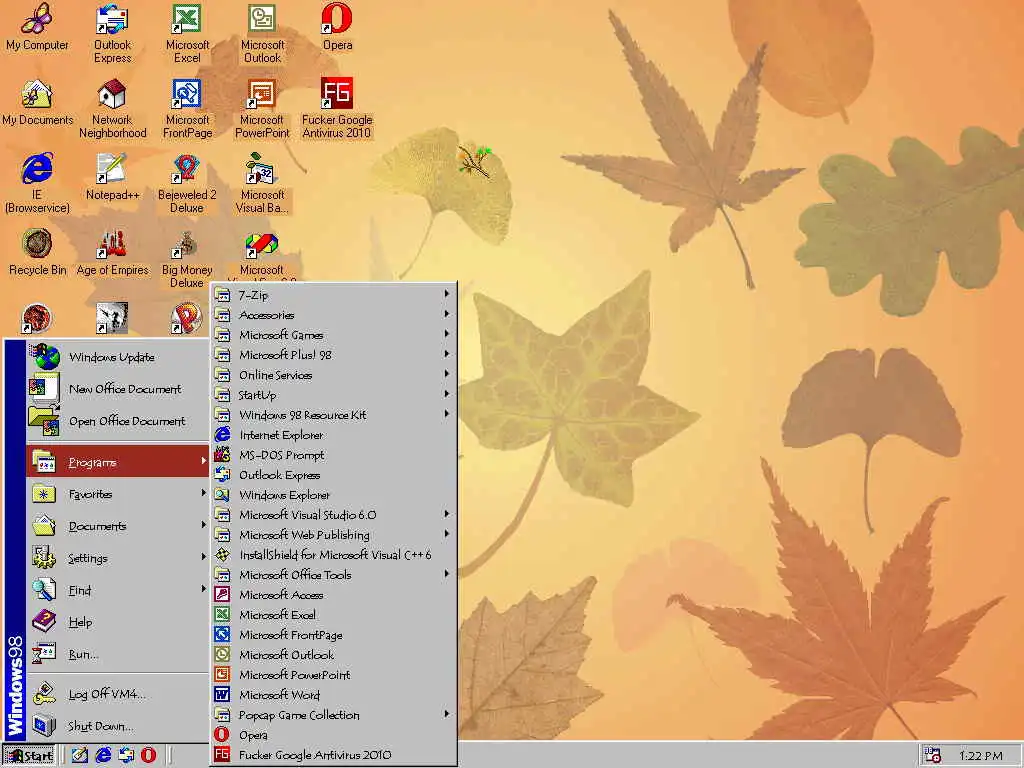Open Big Money Deluxe shortcut
Viewport: 1024px width, 768px height.
pos(187,259)
